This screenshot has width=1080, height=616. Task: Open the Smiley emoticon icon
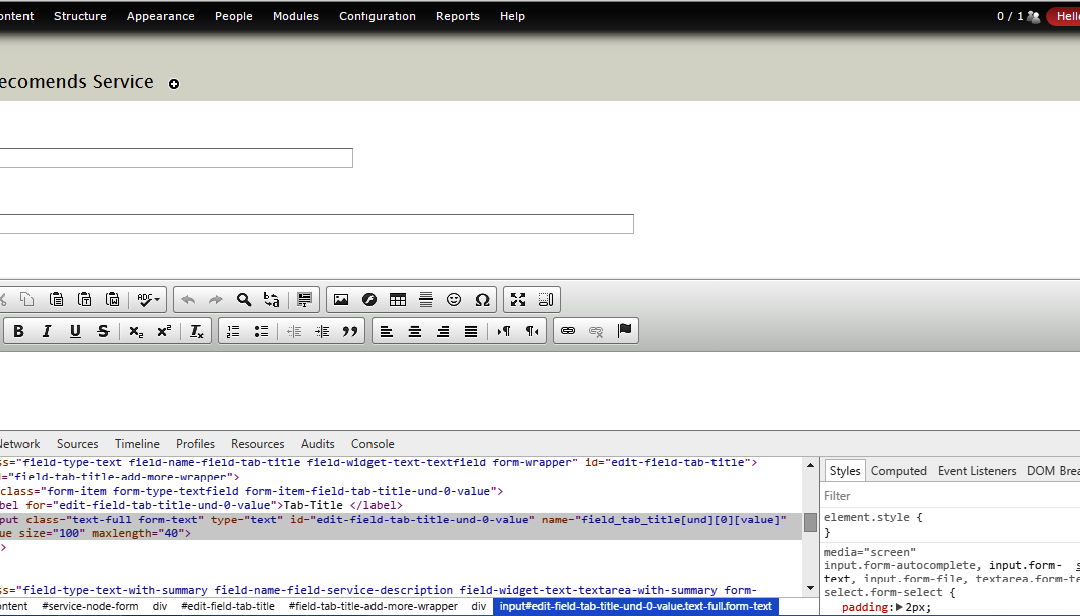454,299
